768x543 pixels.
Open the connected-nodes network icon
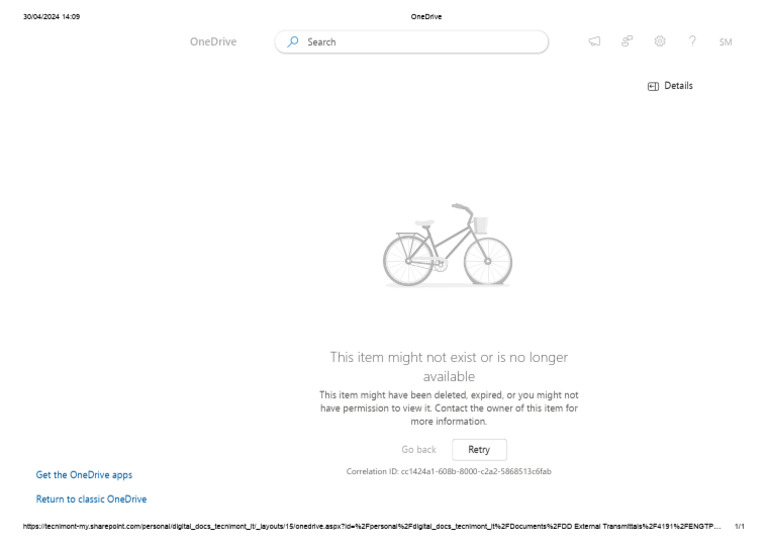pos(627,42)
